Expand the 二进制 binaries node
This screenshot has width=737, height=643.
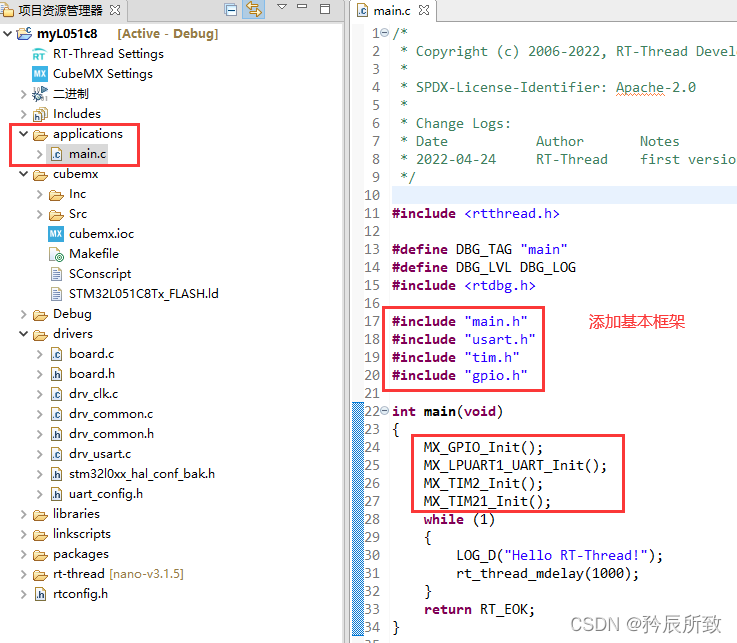24,94
